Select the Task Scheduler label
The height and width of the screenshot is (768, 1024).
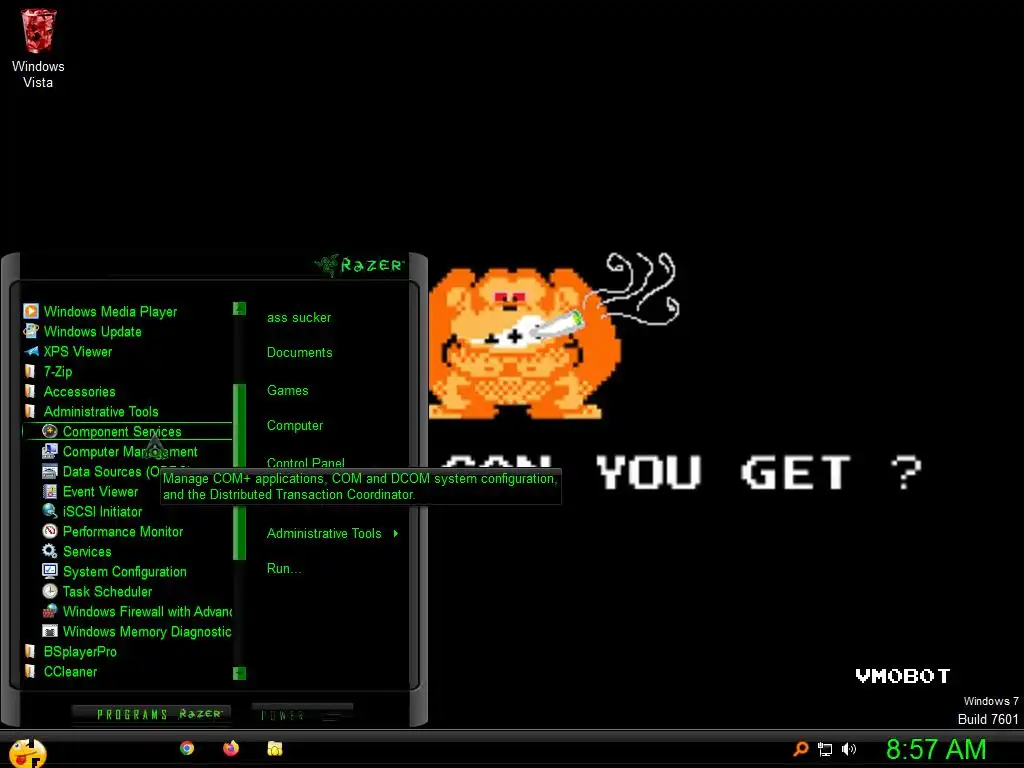click(x=108, y=591)
